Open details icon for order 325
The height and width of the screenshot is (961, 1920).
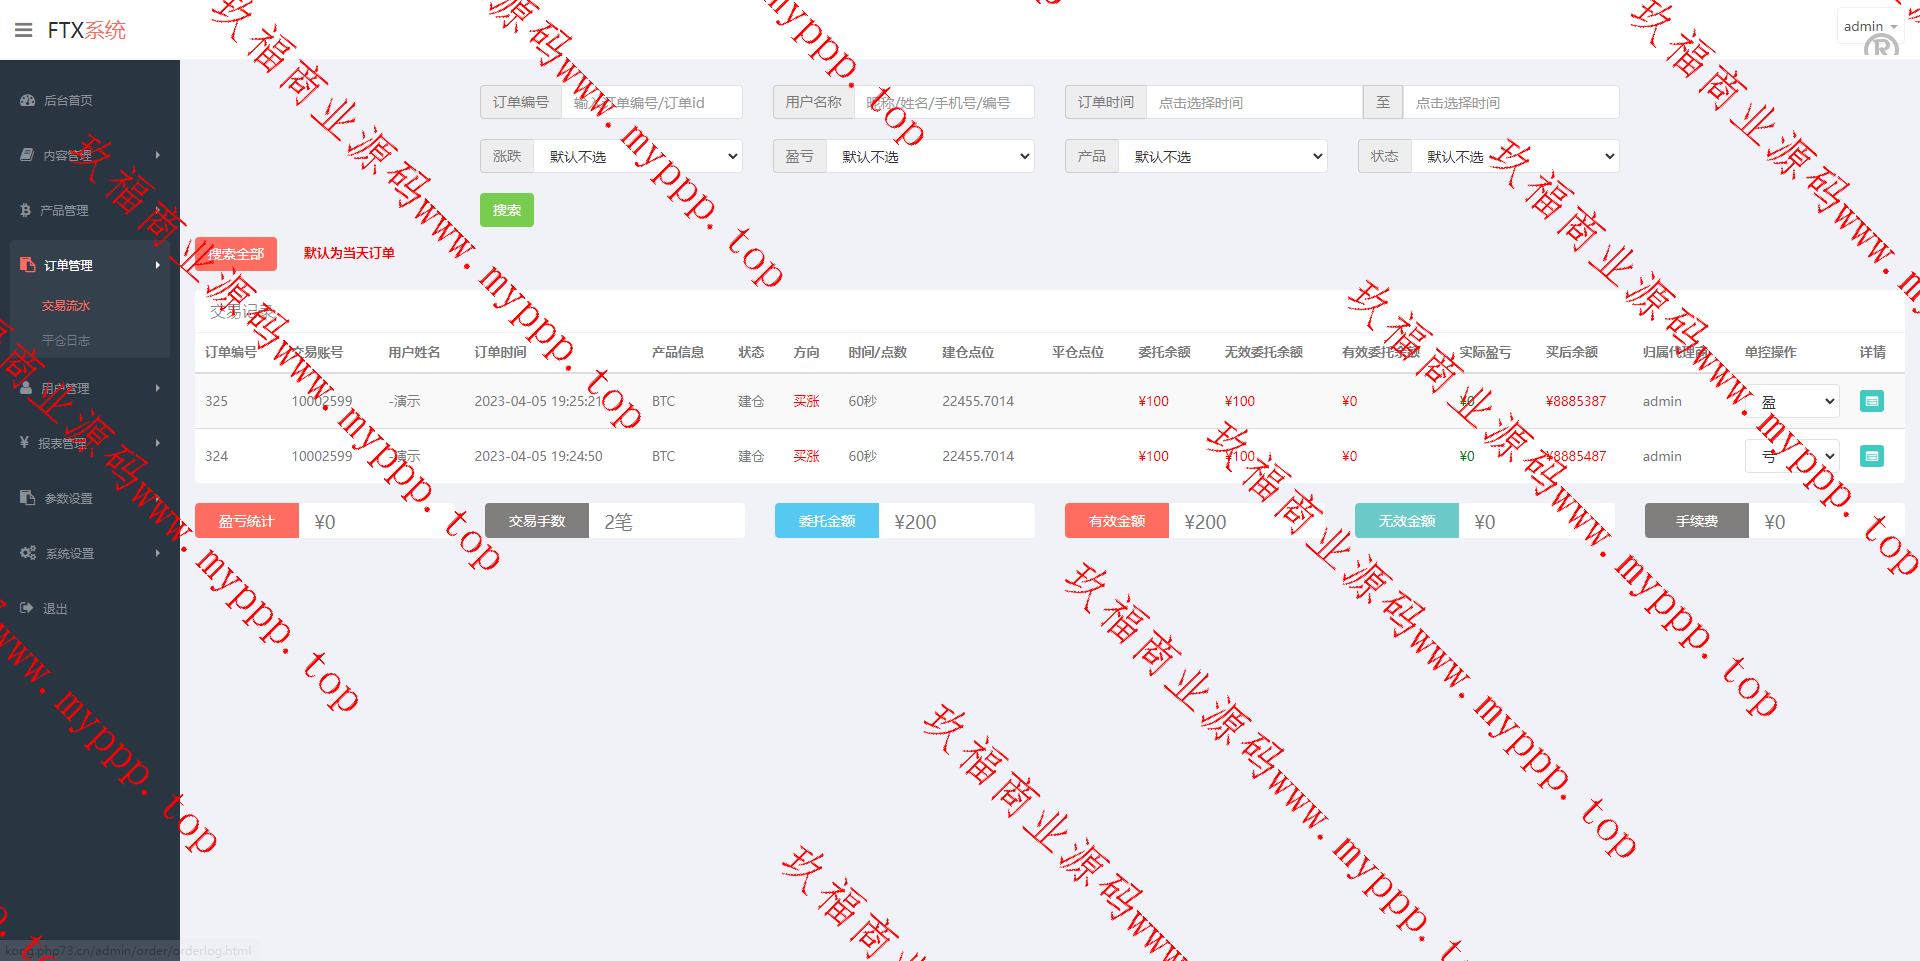tap(1871, 401)
